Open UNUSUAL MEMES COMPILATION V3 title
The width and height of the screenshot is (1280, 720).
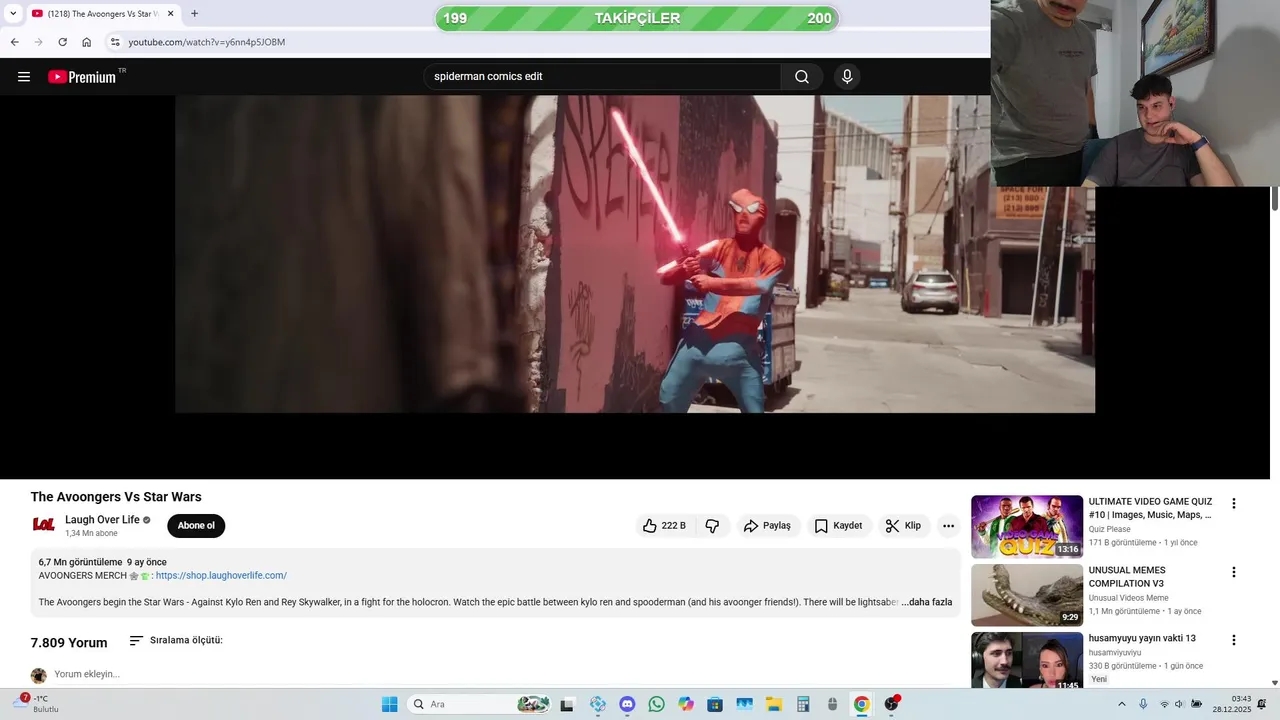point(1128,577)
